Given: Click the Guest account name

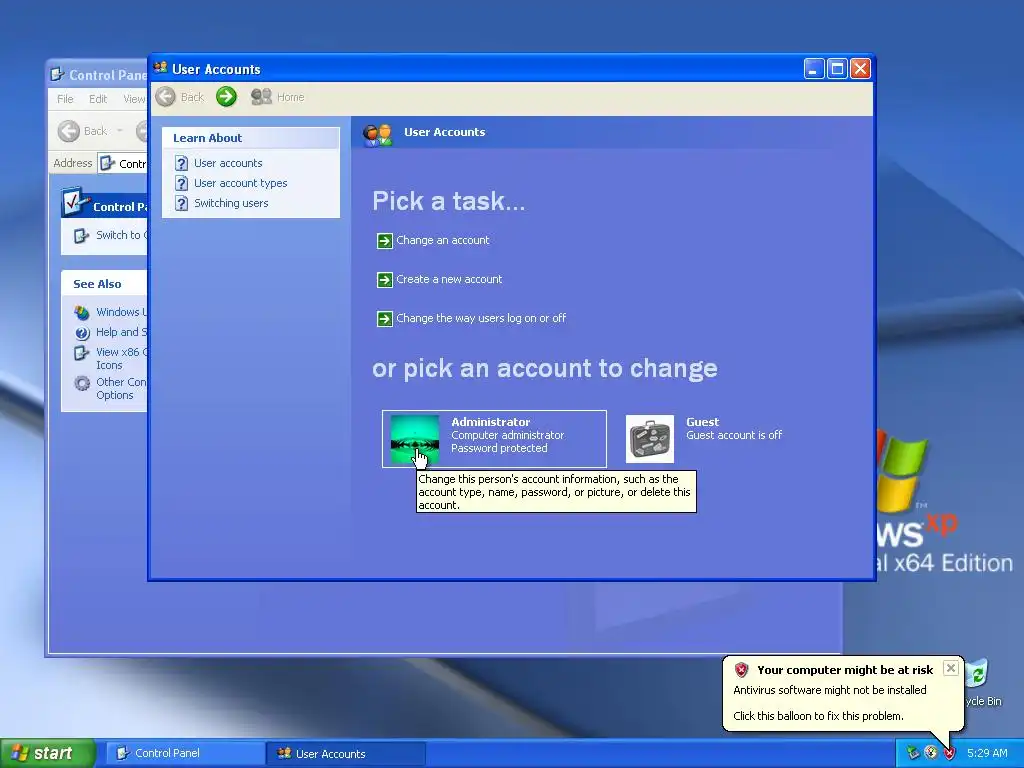Looking at the screenshot, I should [702, 422].
